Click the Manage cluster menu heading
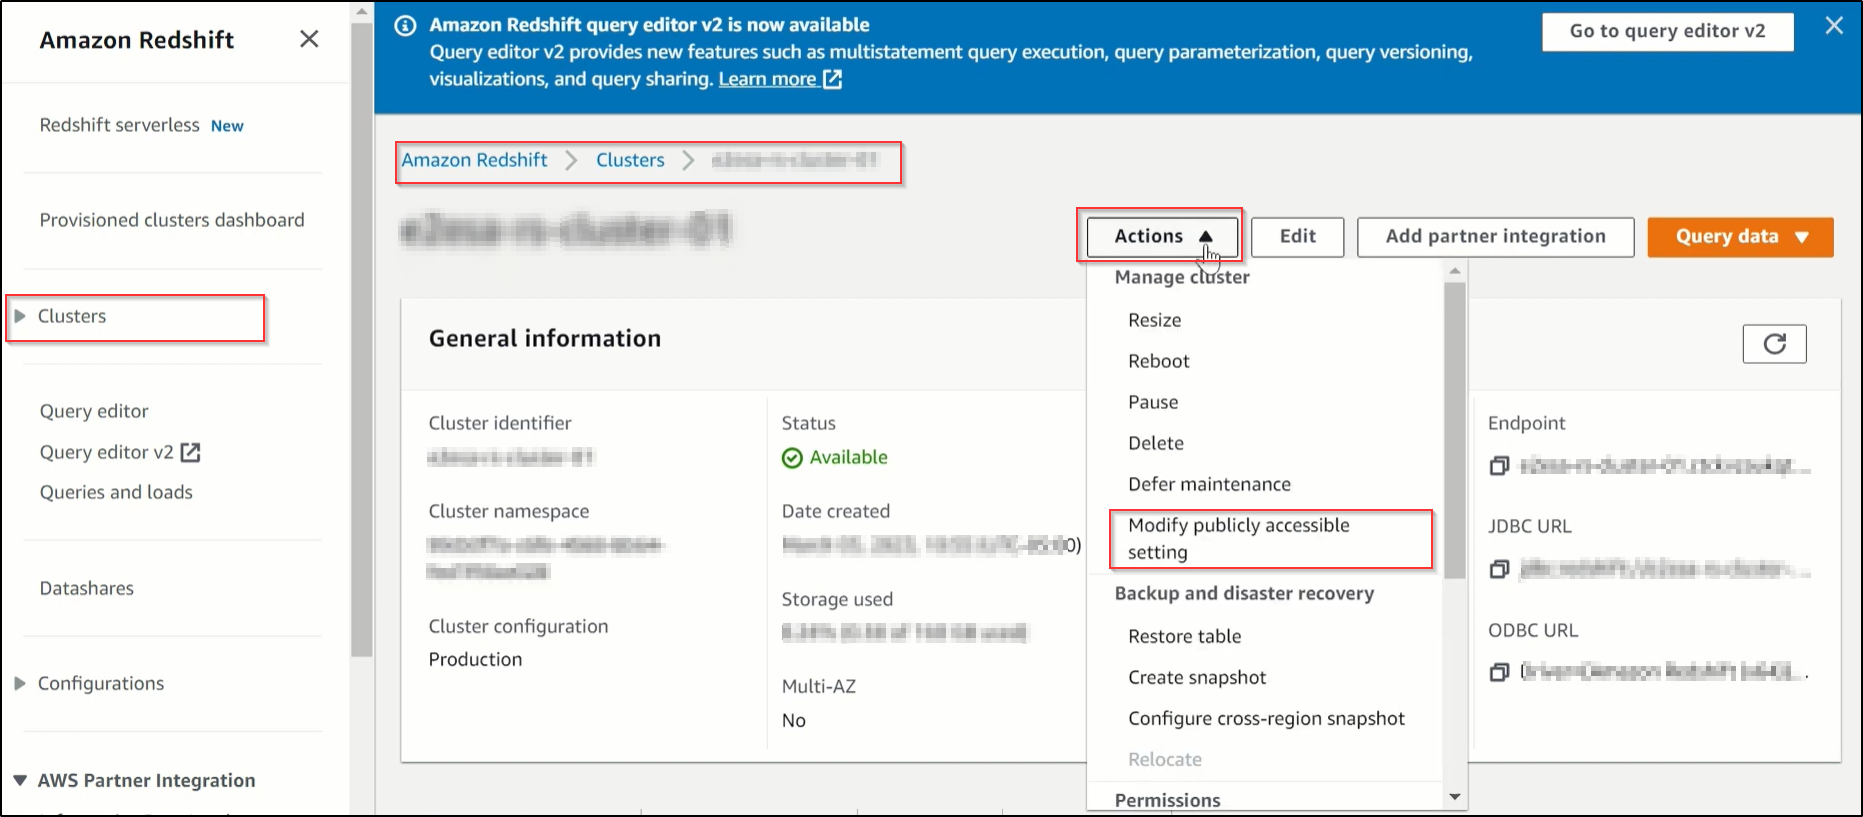The width and height of the screenshot is (1863, 817). pos(1182,277)
